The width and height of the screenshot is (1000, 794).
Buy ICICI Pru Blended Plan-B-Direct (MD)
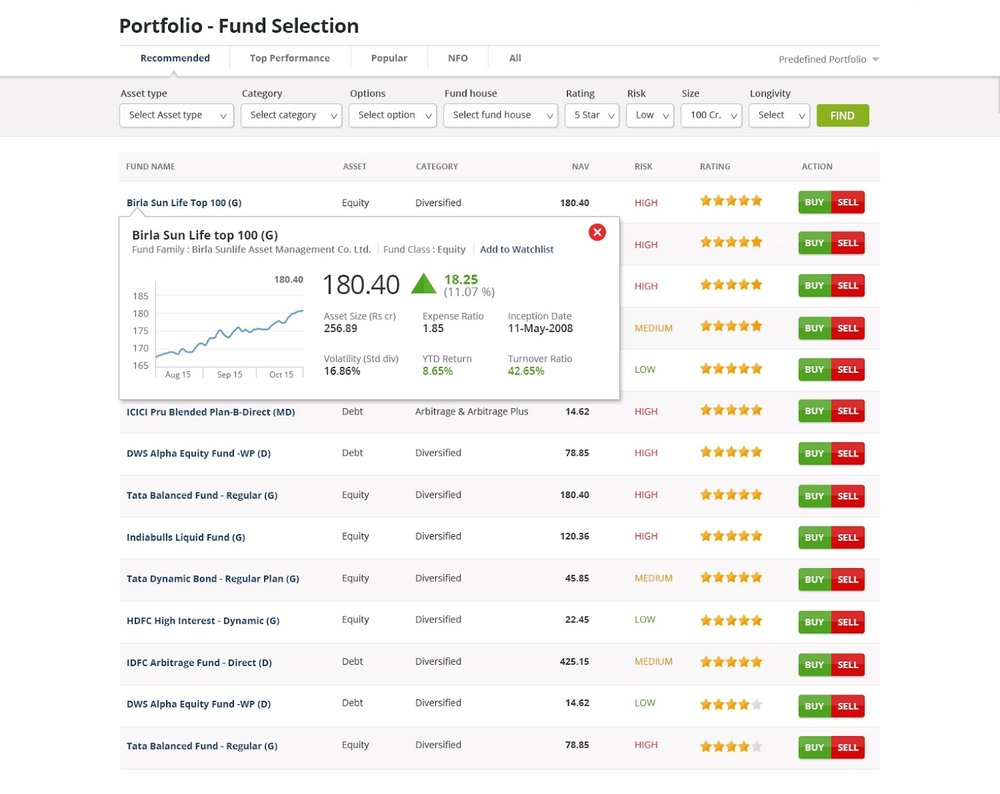pos(814,411)
